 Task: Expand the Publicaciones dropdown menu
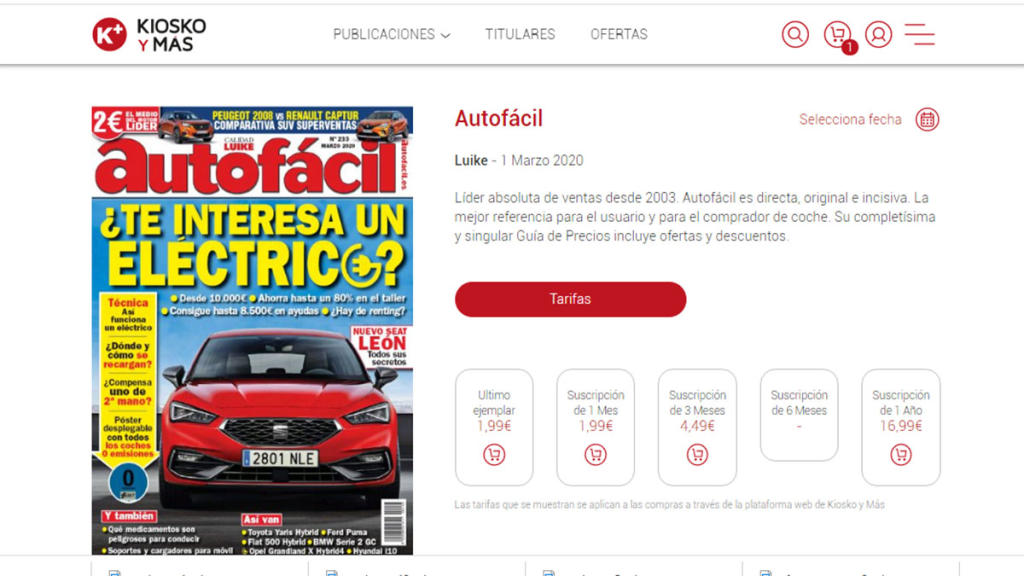[x=391, y=34]
